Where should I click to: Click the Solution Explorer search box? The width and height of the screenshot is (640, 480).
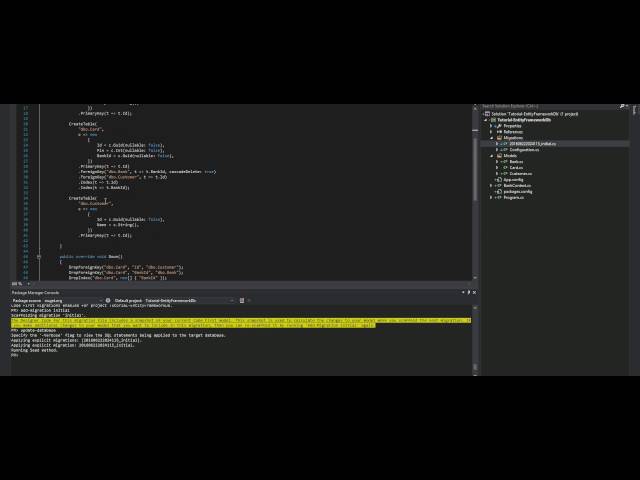pyautogui.click(x=549, y=106)
